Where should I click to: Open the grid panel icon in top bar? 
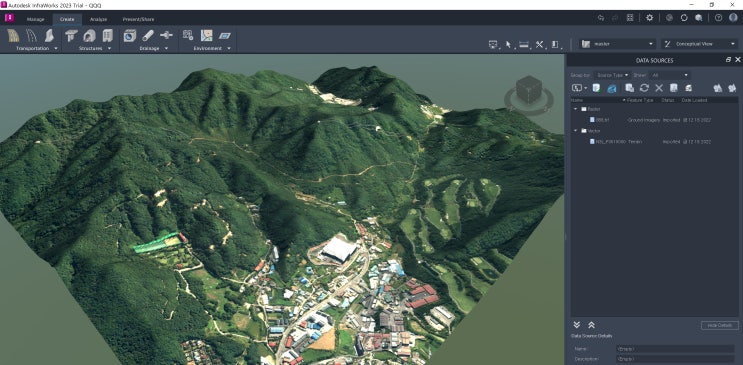coord(630,18)
